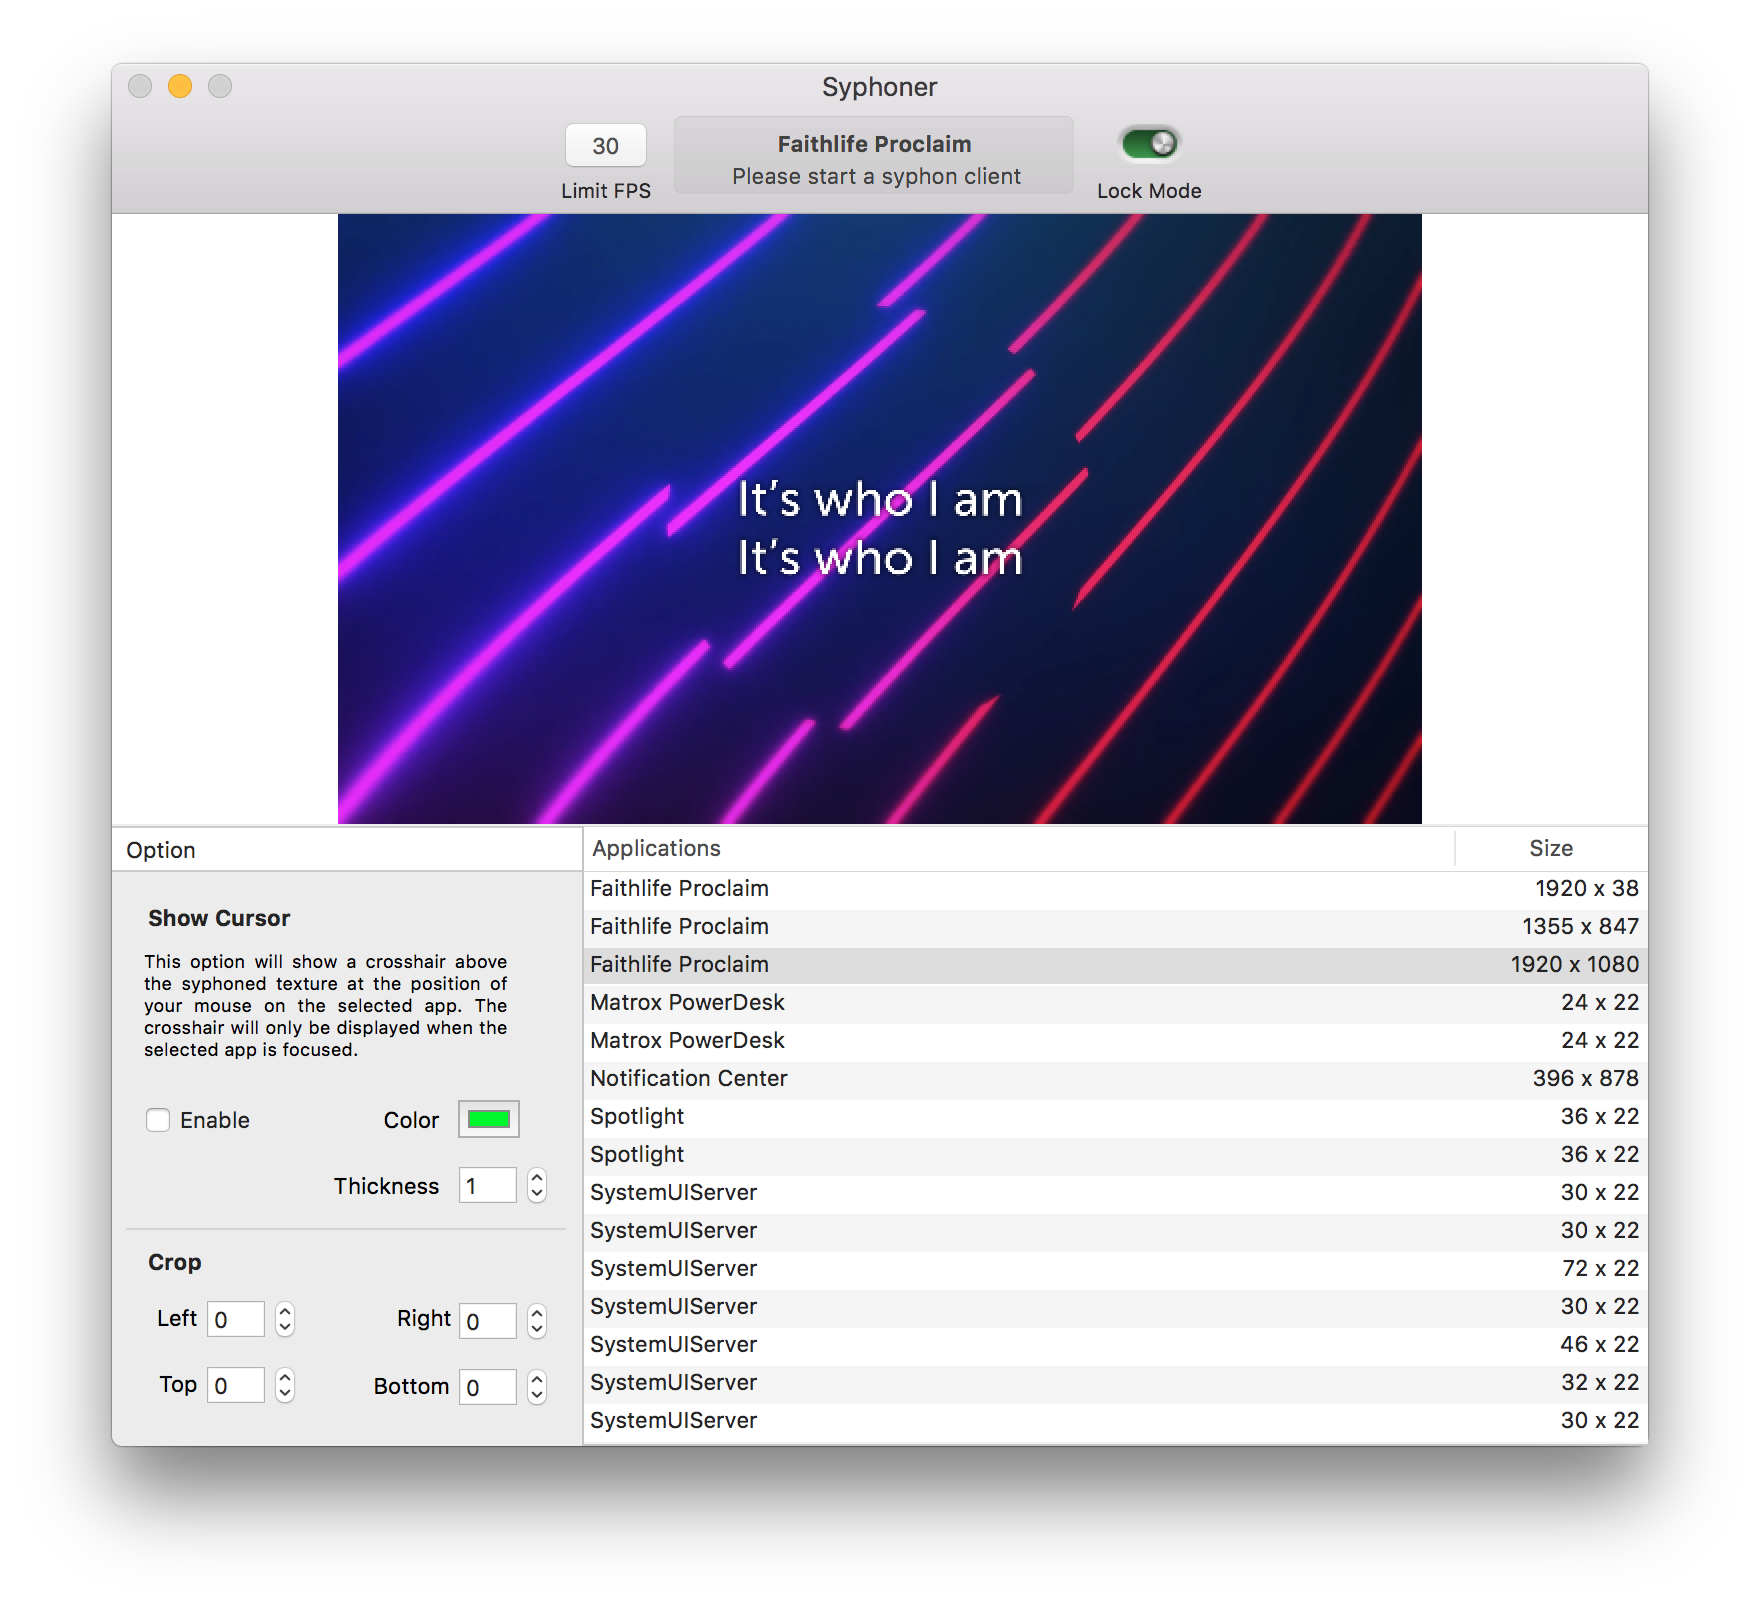Click the Crop Bottom value field
Screen dimensions: 1760x1606
pos(487,1387)
